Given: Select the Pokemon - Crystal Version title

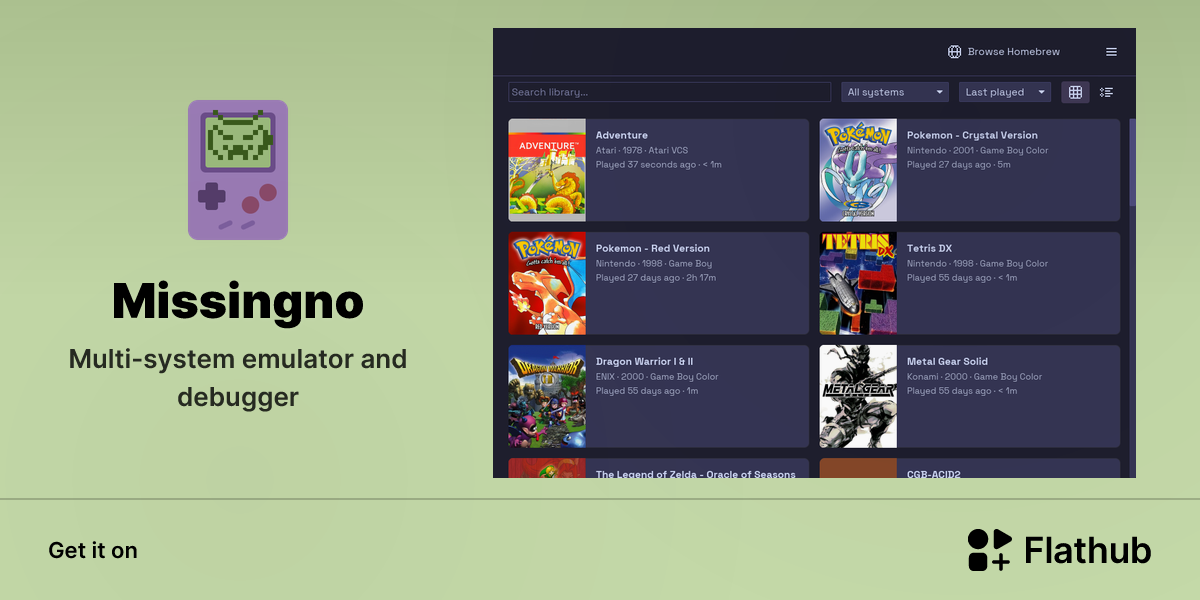Looking at the screenshot, I should click(972, 135).
